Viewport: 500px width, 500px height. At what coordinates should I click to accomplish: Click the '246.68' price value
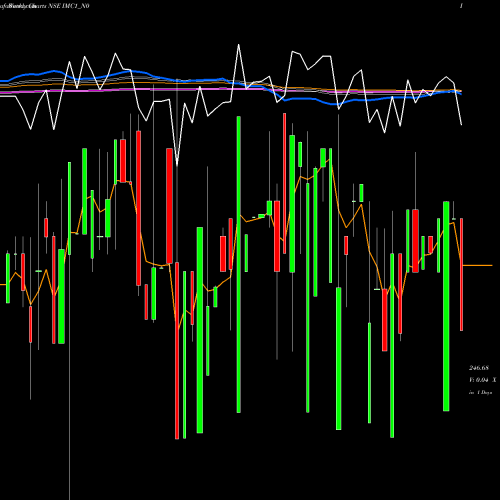click(x=479, y=368)
